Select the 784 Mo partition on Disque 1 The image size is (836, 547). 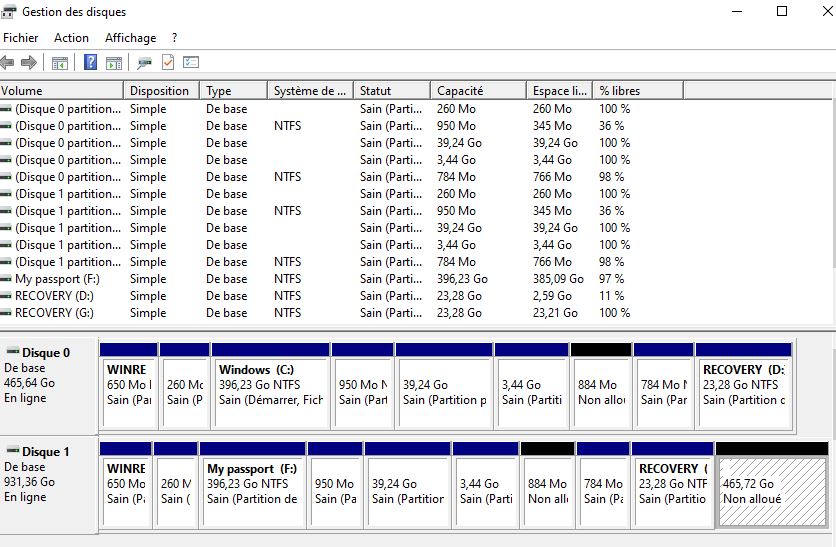point(603,485)
